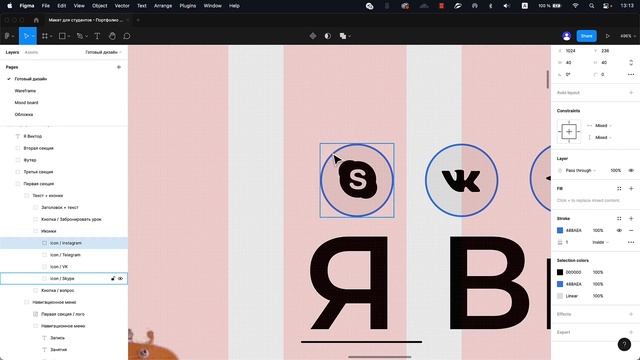Toggle visibility of Icon / Skype layer

click(x=120, y=278)
